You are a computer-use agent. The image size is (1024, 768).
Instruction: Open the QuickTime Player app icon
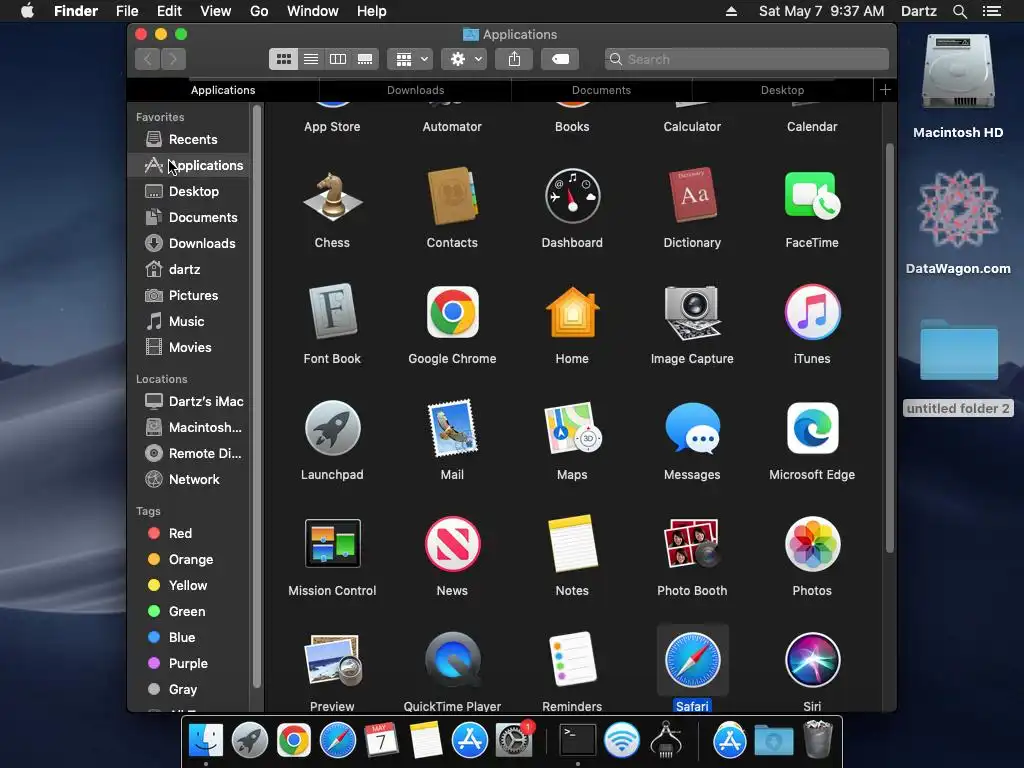452,660
